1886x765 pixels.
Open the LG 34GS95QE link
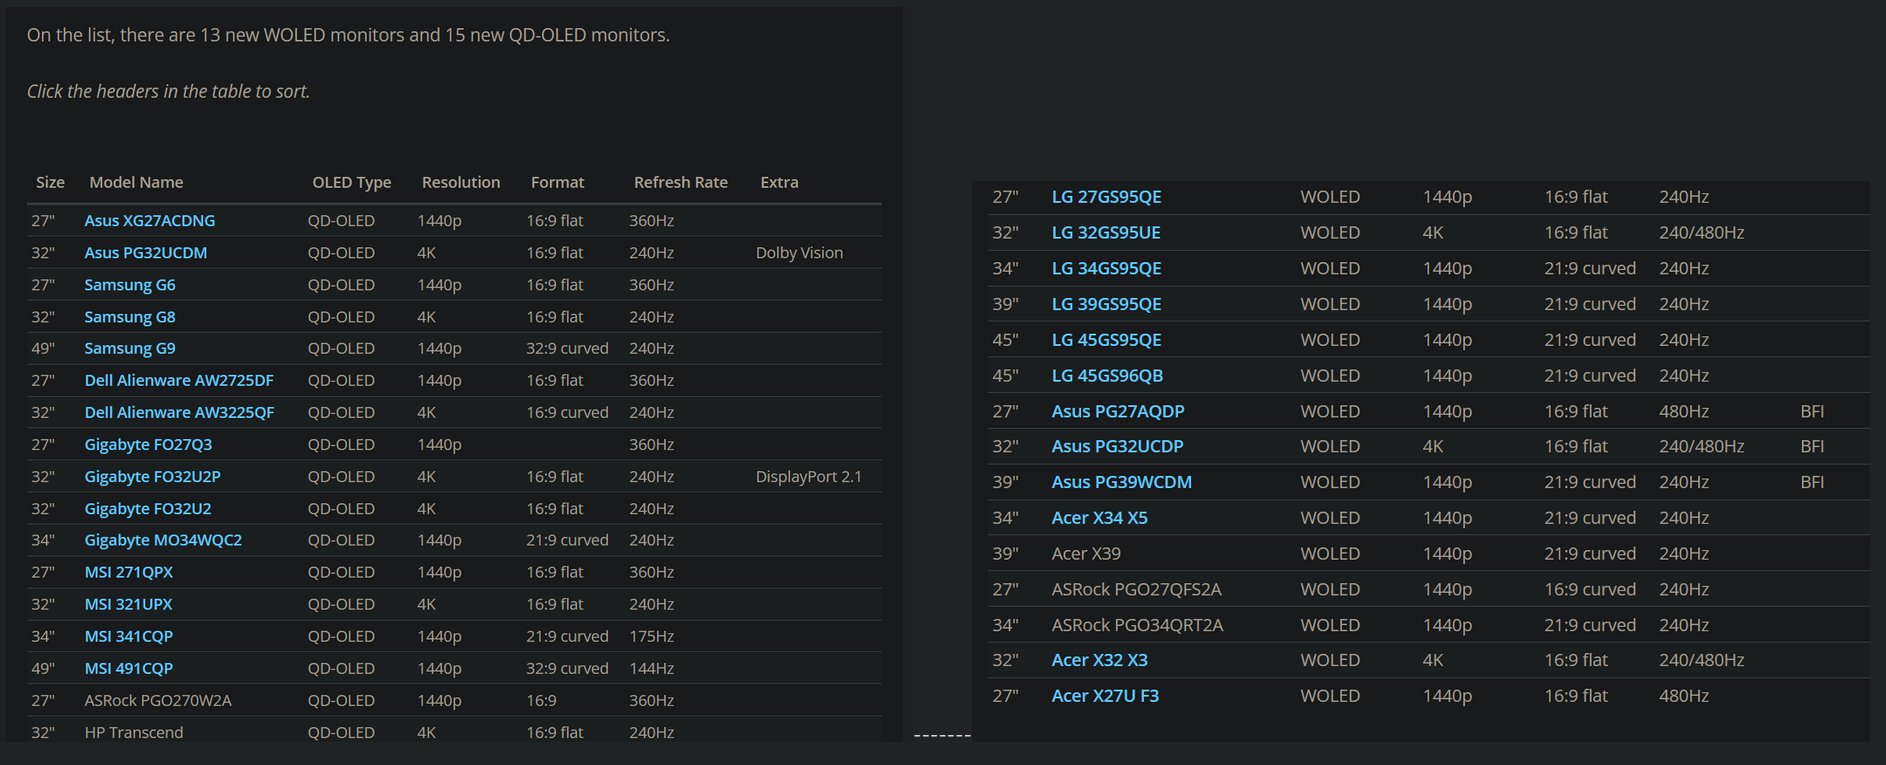tap(1106, 268)
